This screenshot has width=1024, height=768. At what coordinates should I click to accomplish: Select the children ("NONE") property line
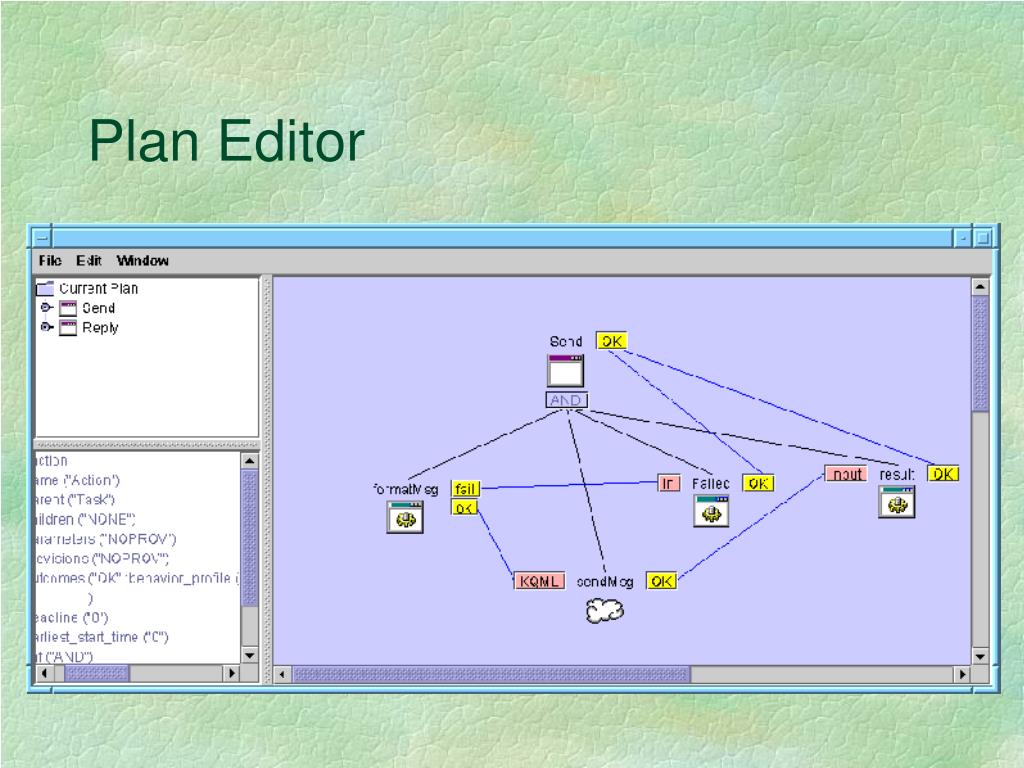pyautogui.click(x=86, y=519)
